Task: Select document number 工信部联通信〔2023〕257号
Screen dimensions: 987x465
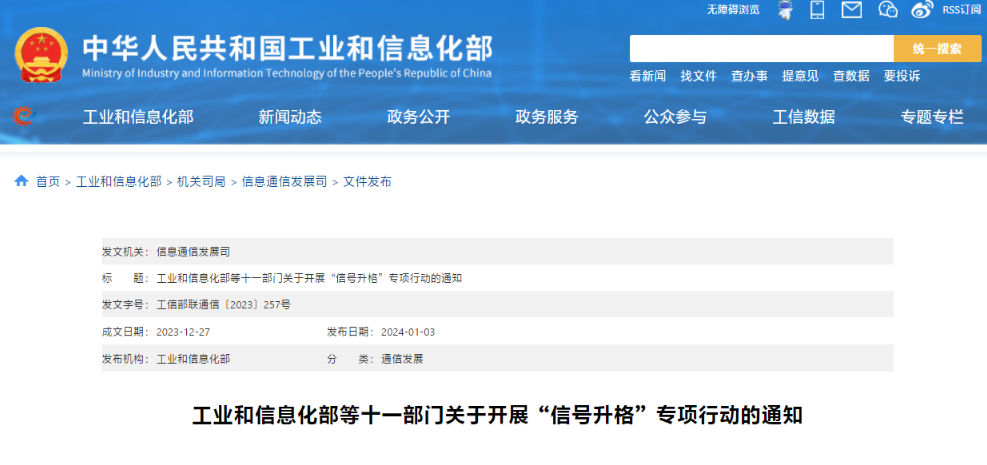Action: tap(223, 305)
